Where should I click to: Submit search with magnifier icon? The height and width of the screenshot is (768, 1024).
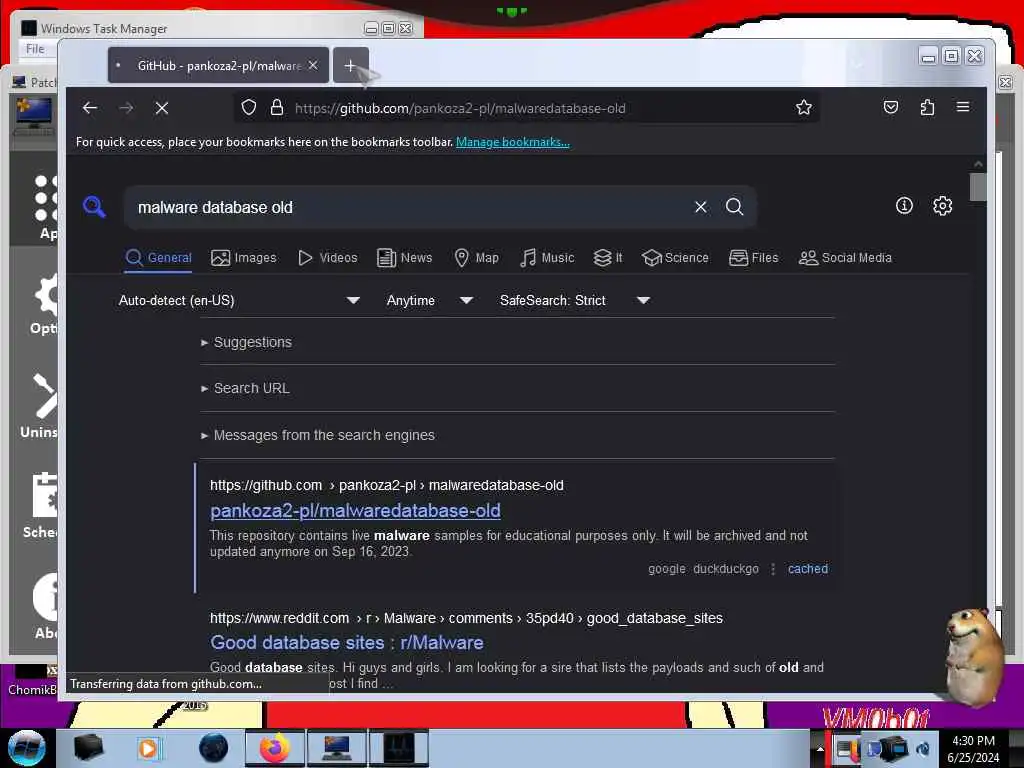click(735, 207)
